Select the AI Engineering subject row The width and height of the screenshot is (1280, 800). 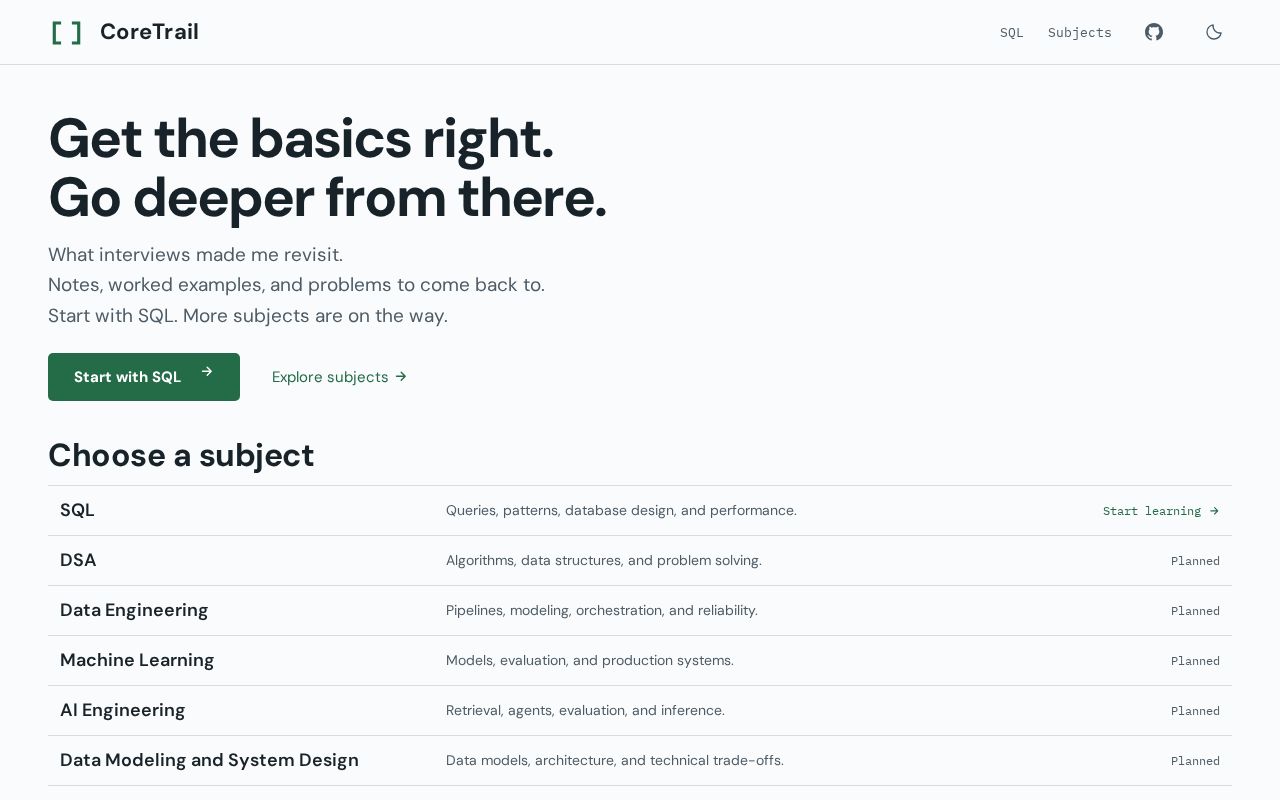[x=640, y=711]
